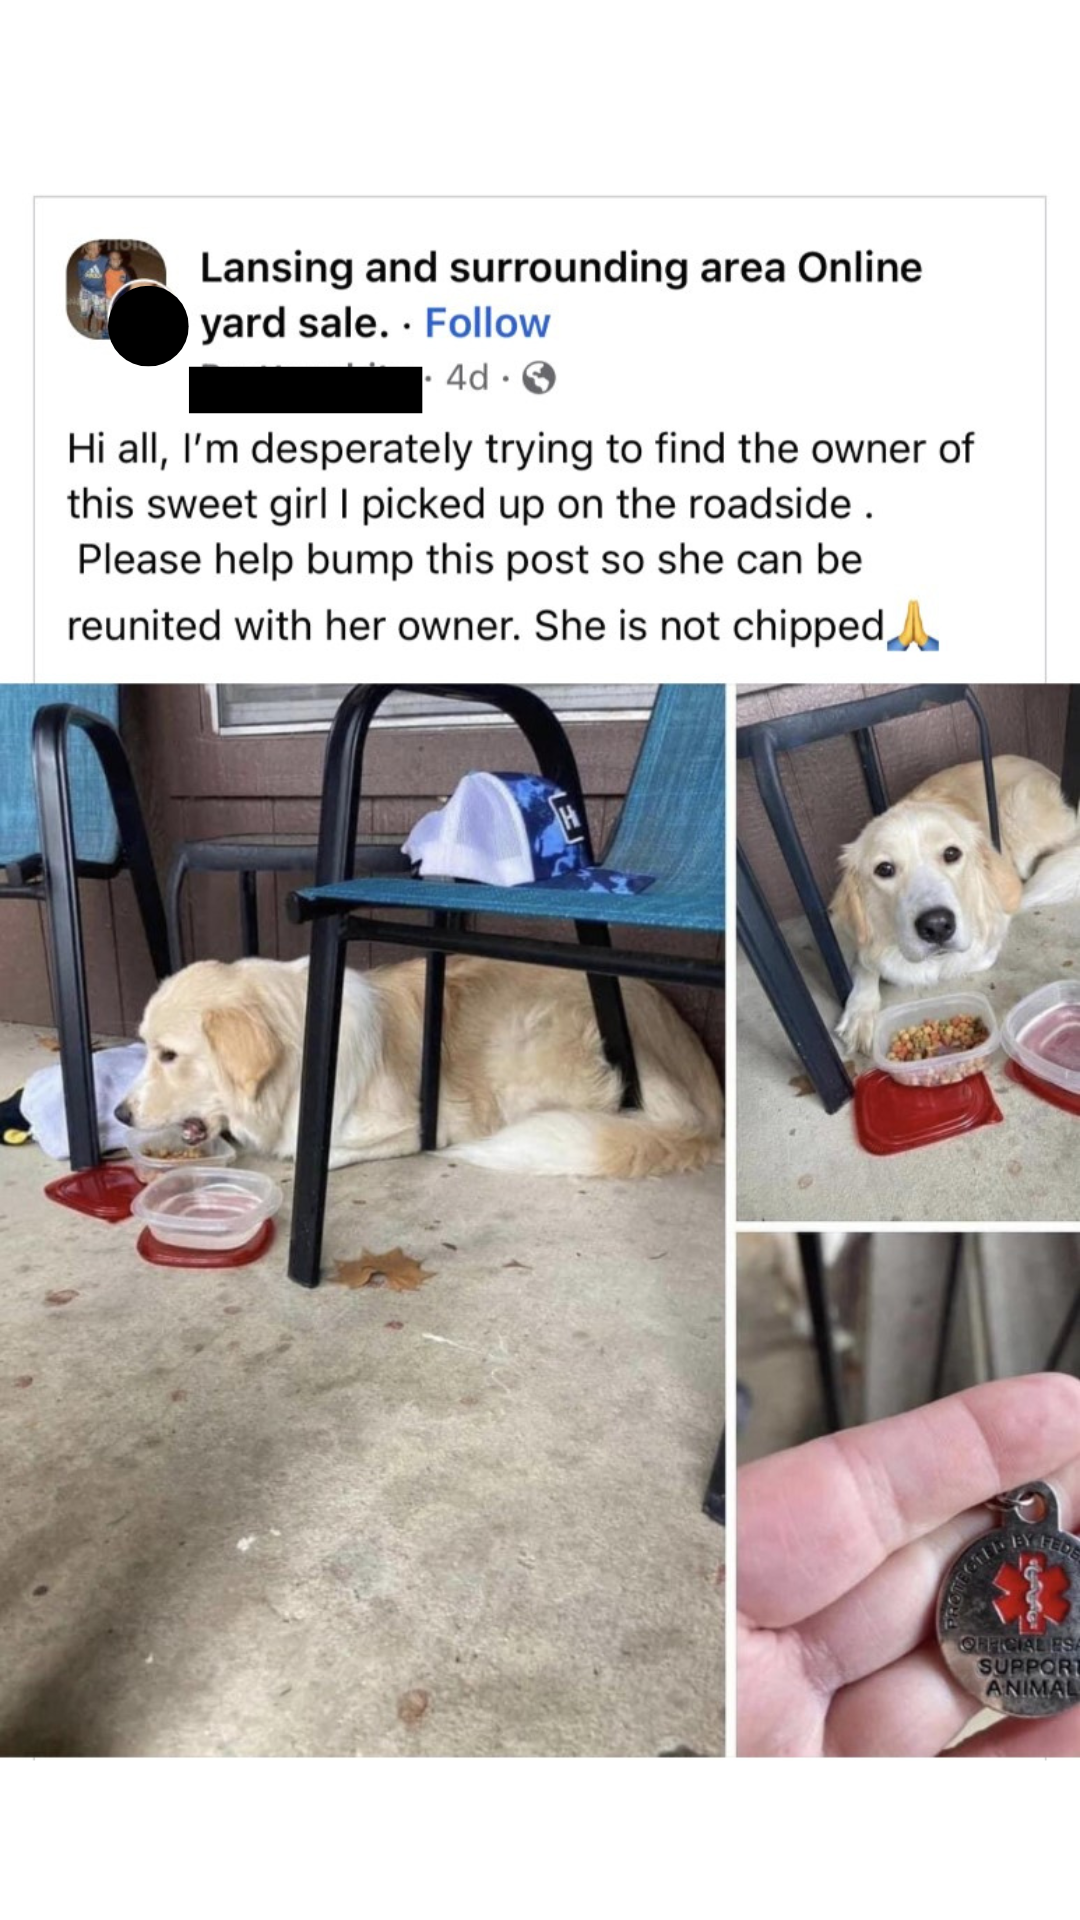Screen dimensions: 1080x1920
Task: Click the post text about finding owner
Action: point(520,537)
